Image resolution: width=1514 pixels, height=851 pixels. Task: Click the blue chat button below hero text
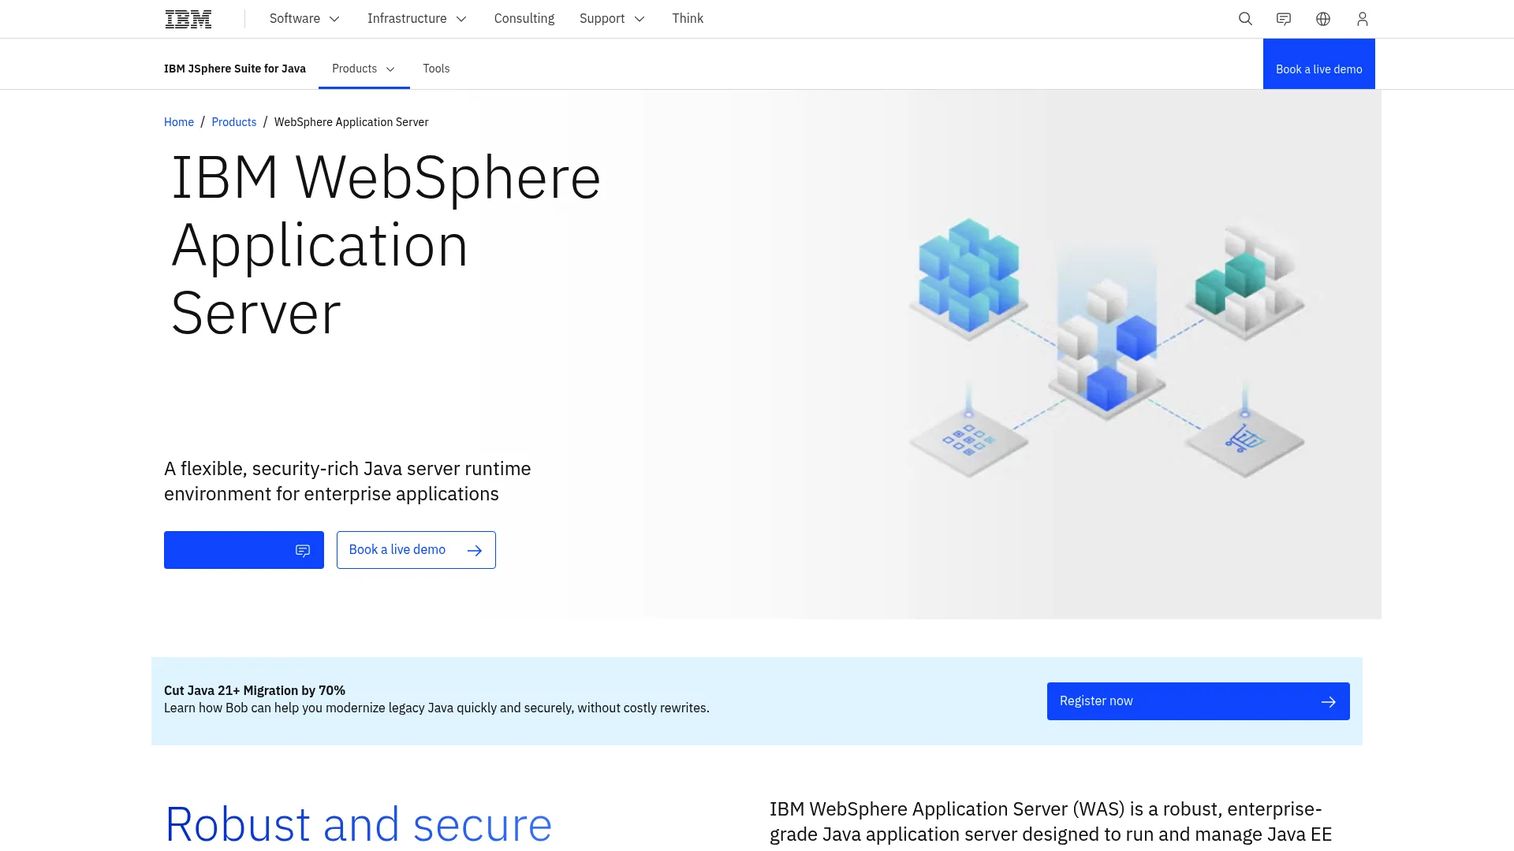pyautogui.click(x=244, y=550)
